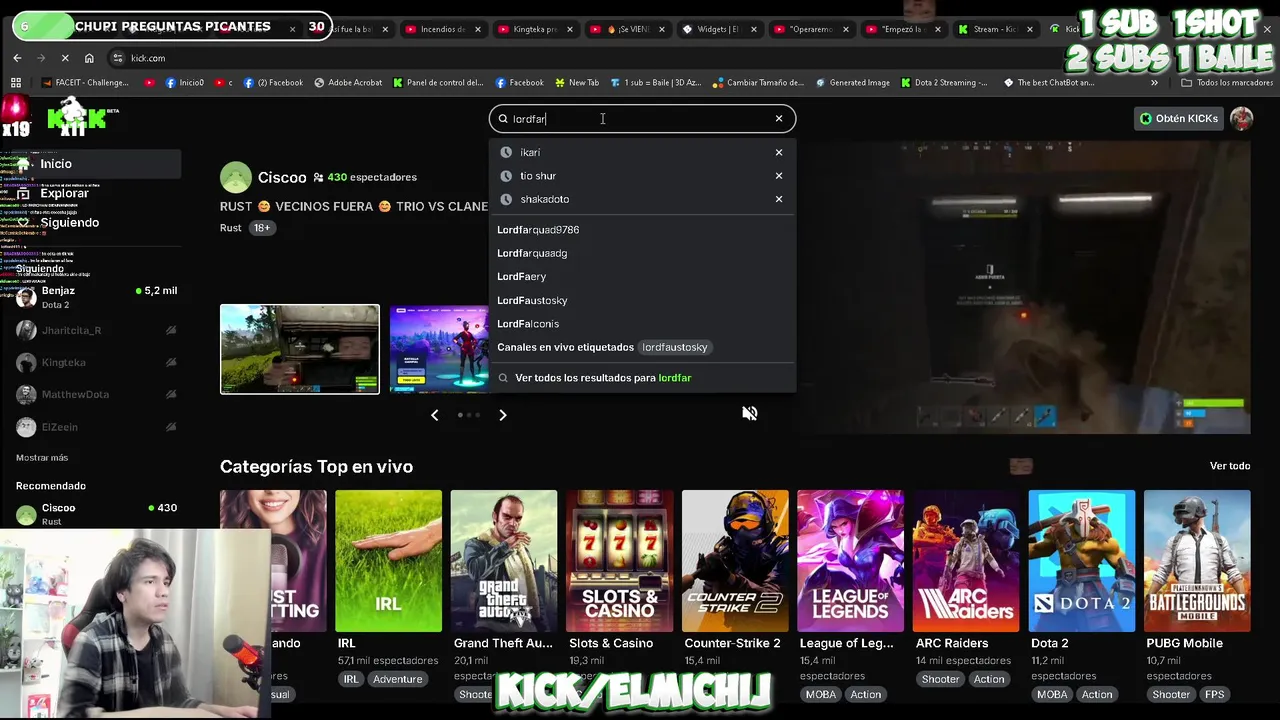The width and height of the screenshot is (1280, 720).
Task: Click the Obtén KICKs button
Action: 1179,118
